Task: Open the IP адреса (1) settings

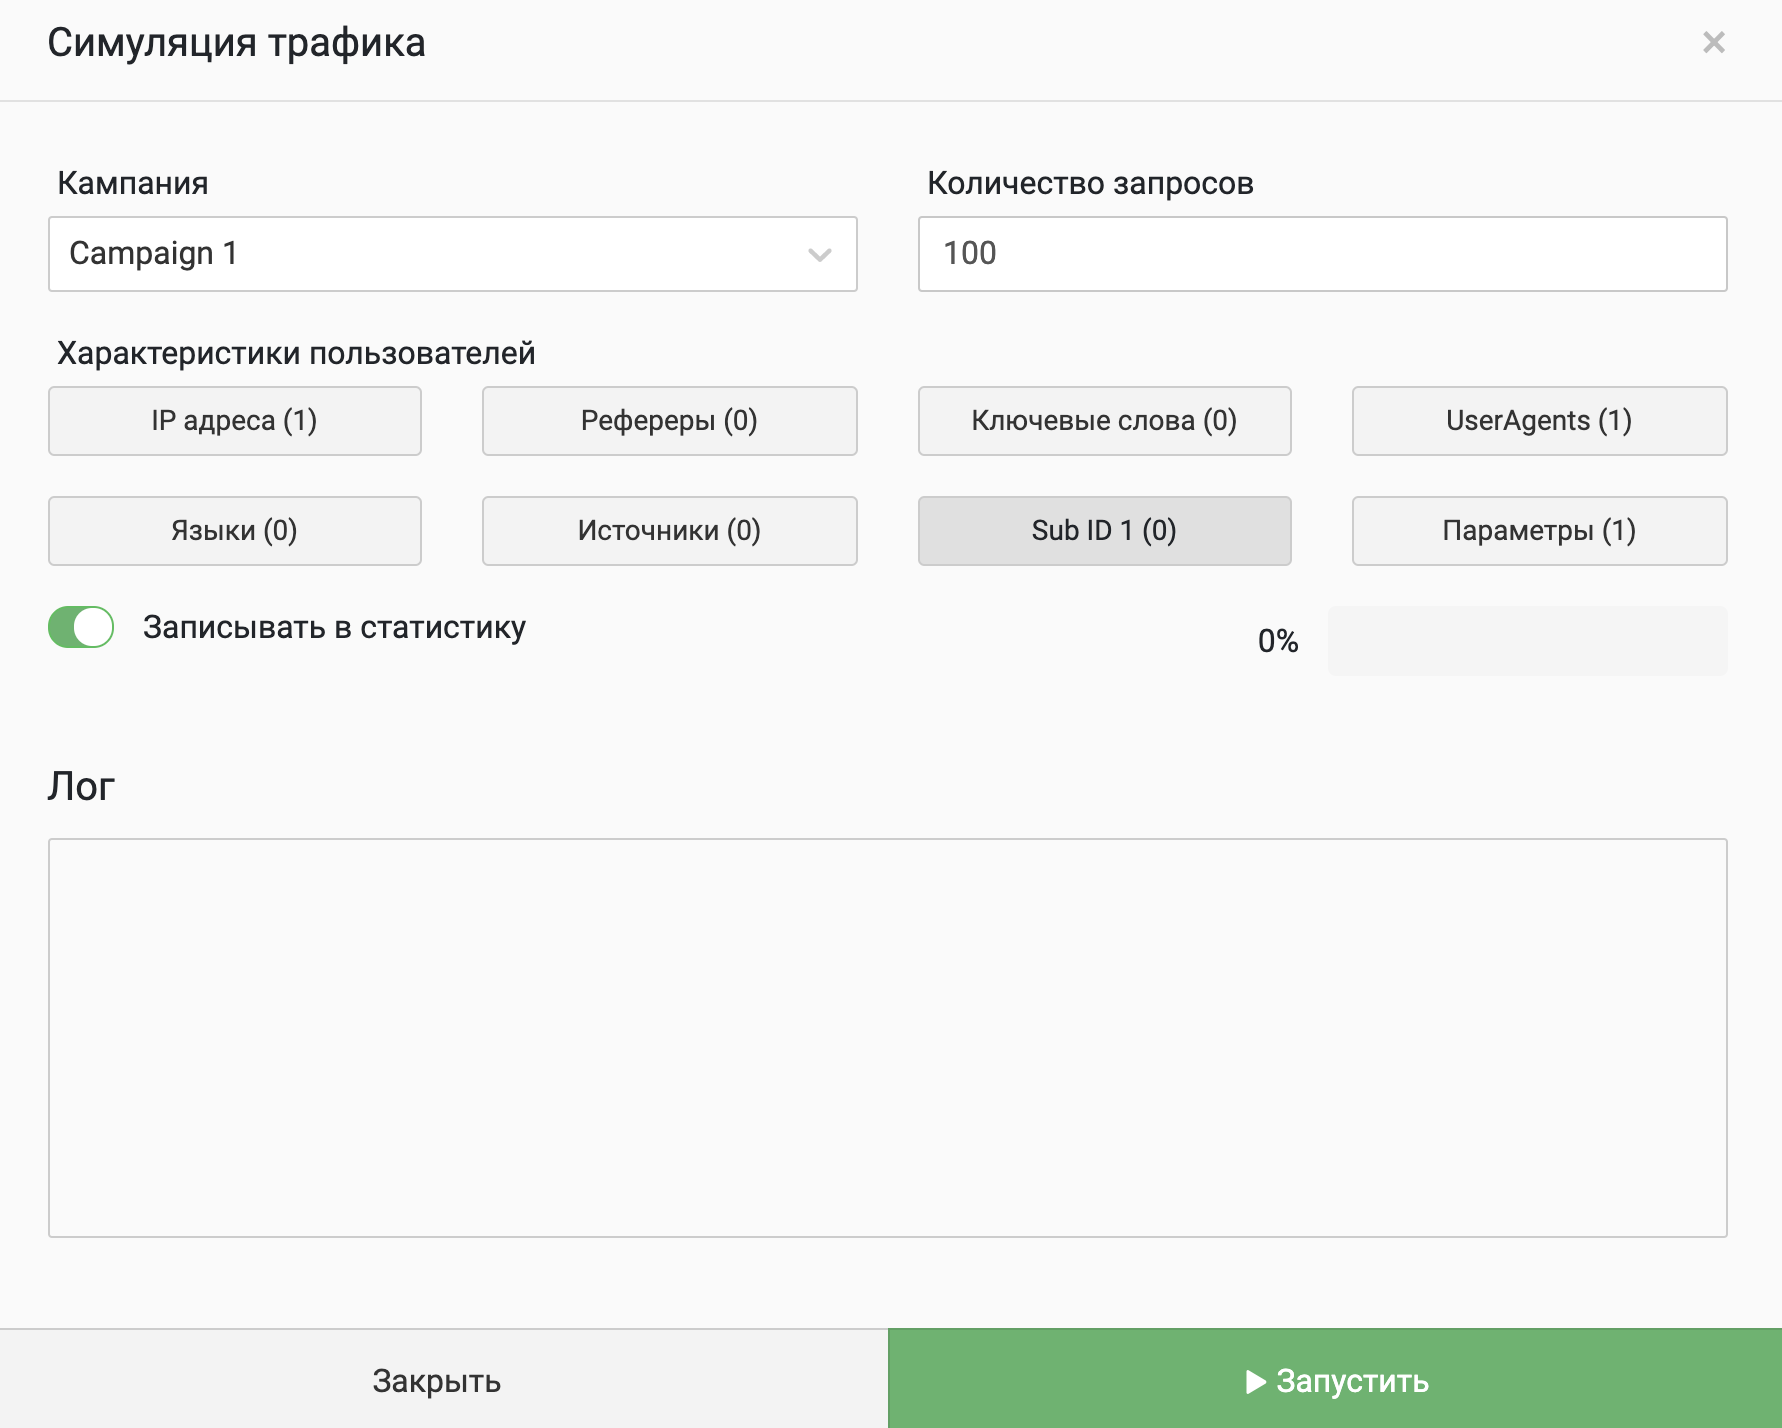Action: point(235,421)
